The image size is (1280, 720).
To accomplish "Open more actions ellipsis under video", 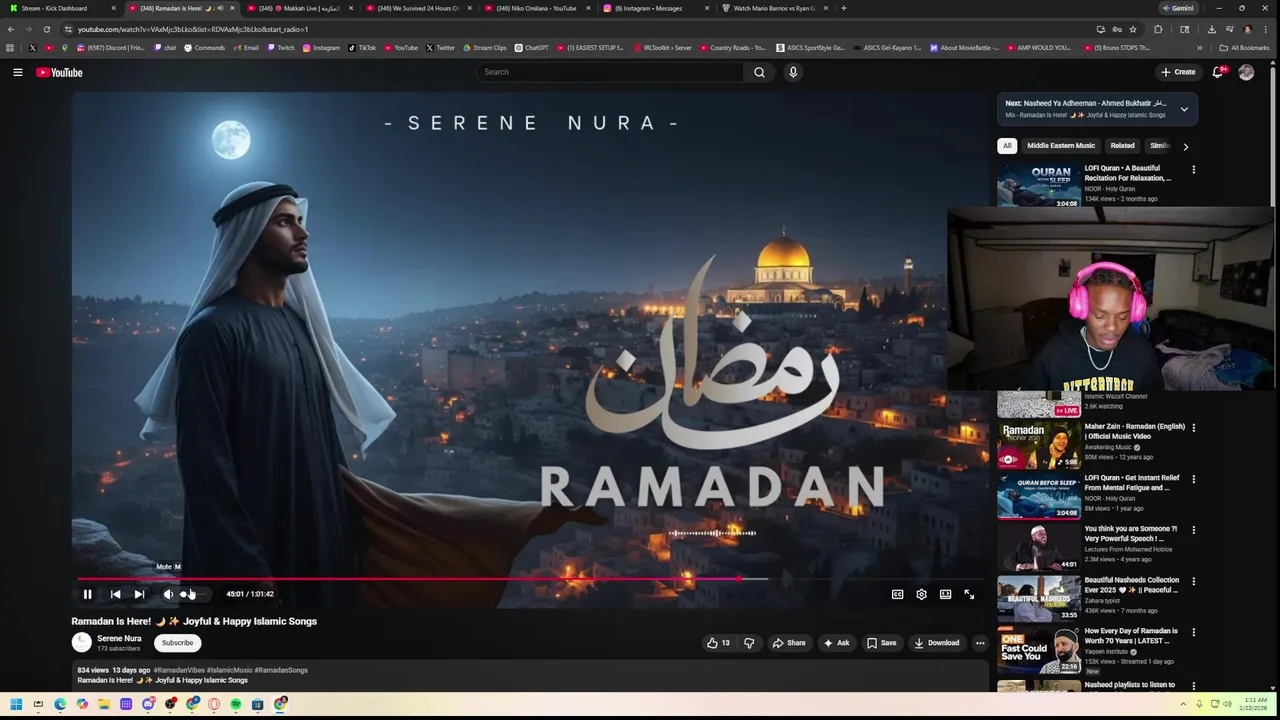I will 980,643.
